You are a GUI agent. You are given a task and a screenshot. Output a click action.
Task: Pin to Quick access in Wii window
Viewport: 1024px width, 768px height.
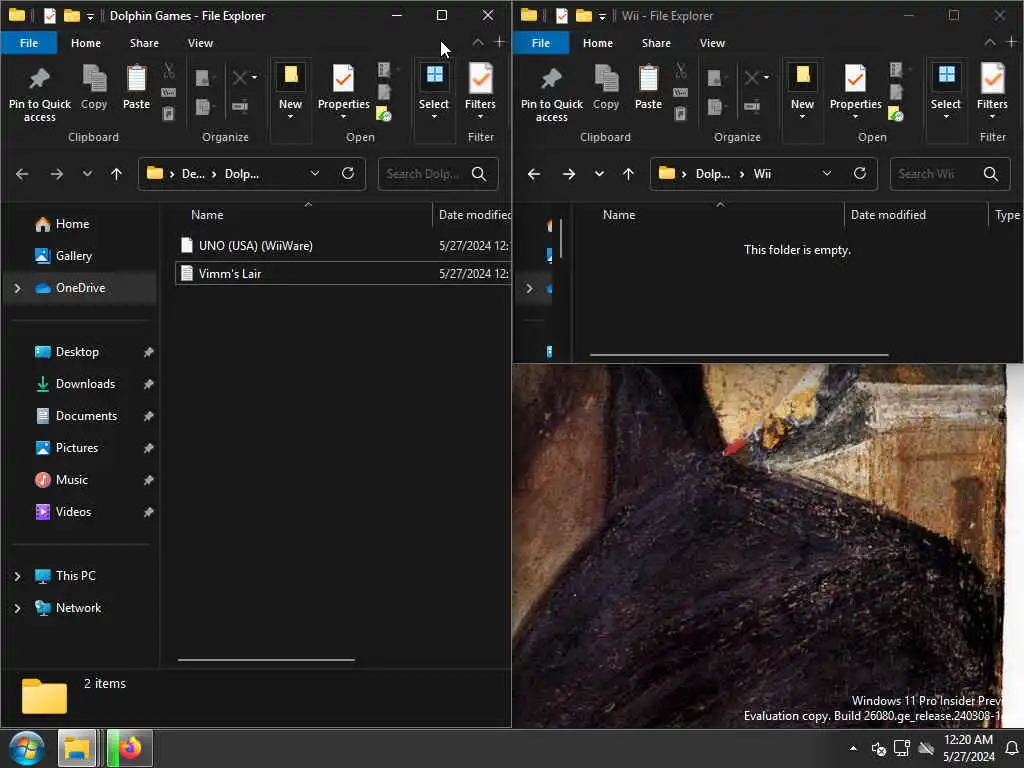point(551,94)
